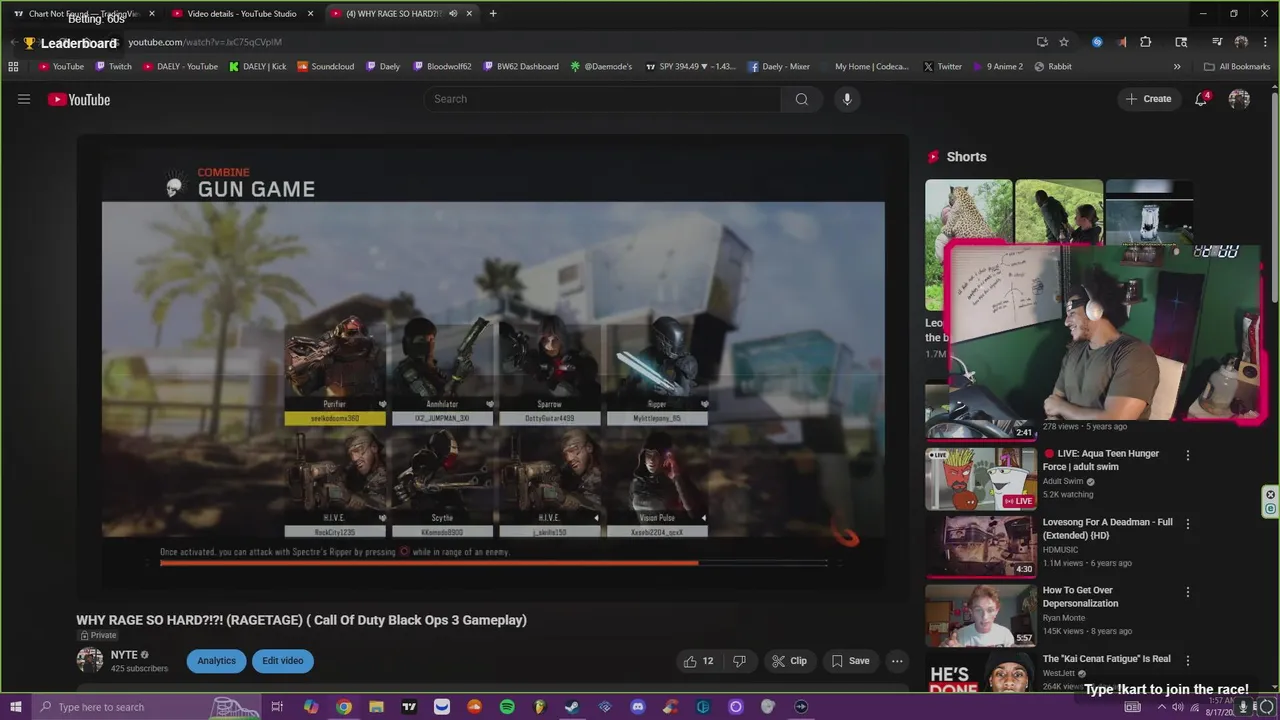Open Steam from the taskbar
This screenshot has width=1280, height=720.
coord(572,707)
